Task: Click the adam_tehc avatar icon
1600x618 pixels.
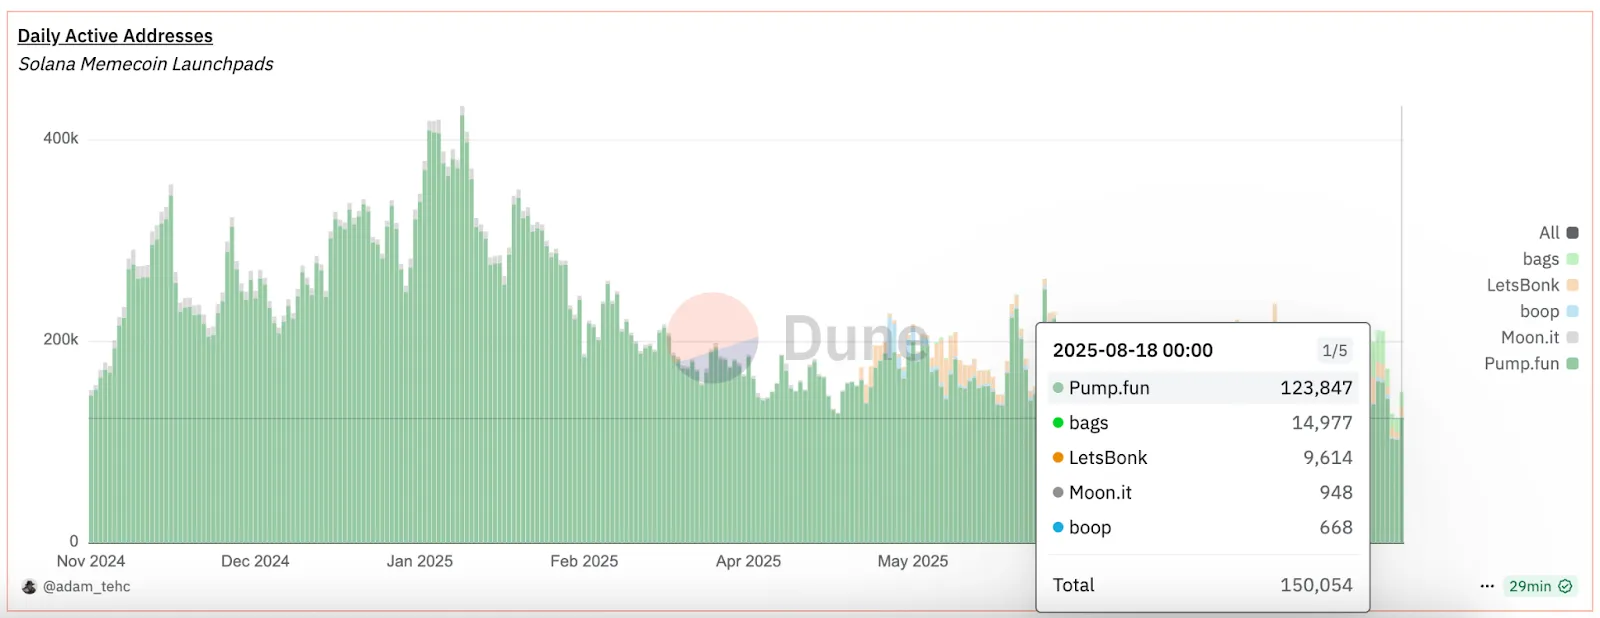Action: pyautogui.click(x=29, y=587)
